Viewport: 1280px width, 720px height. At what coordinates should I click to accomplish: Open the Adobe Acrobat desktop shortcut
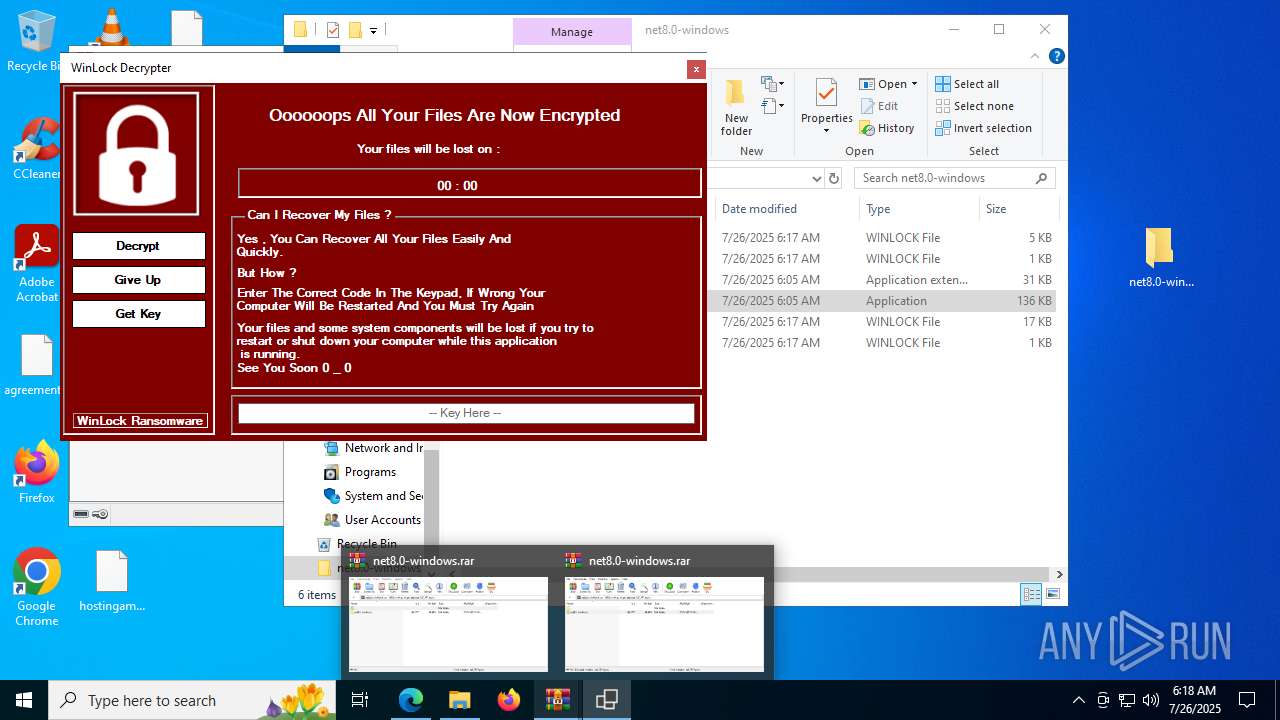click(x=36, y=264)
